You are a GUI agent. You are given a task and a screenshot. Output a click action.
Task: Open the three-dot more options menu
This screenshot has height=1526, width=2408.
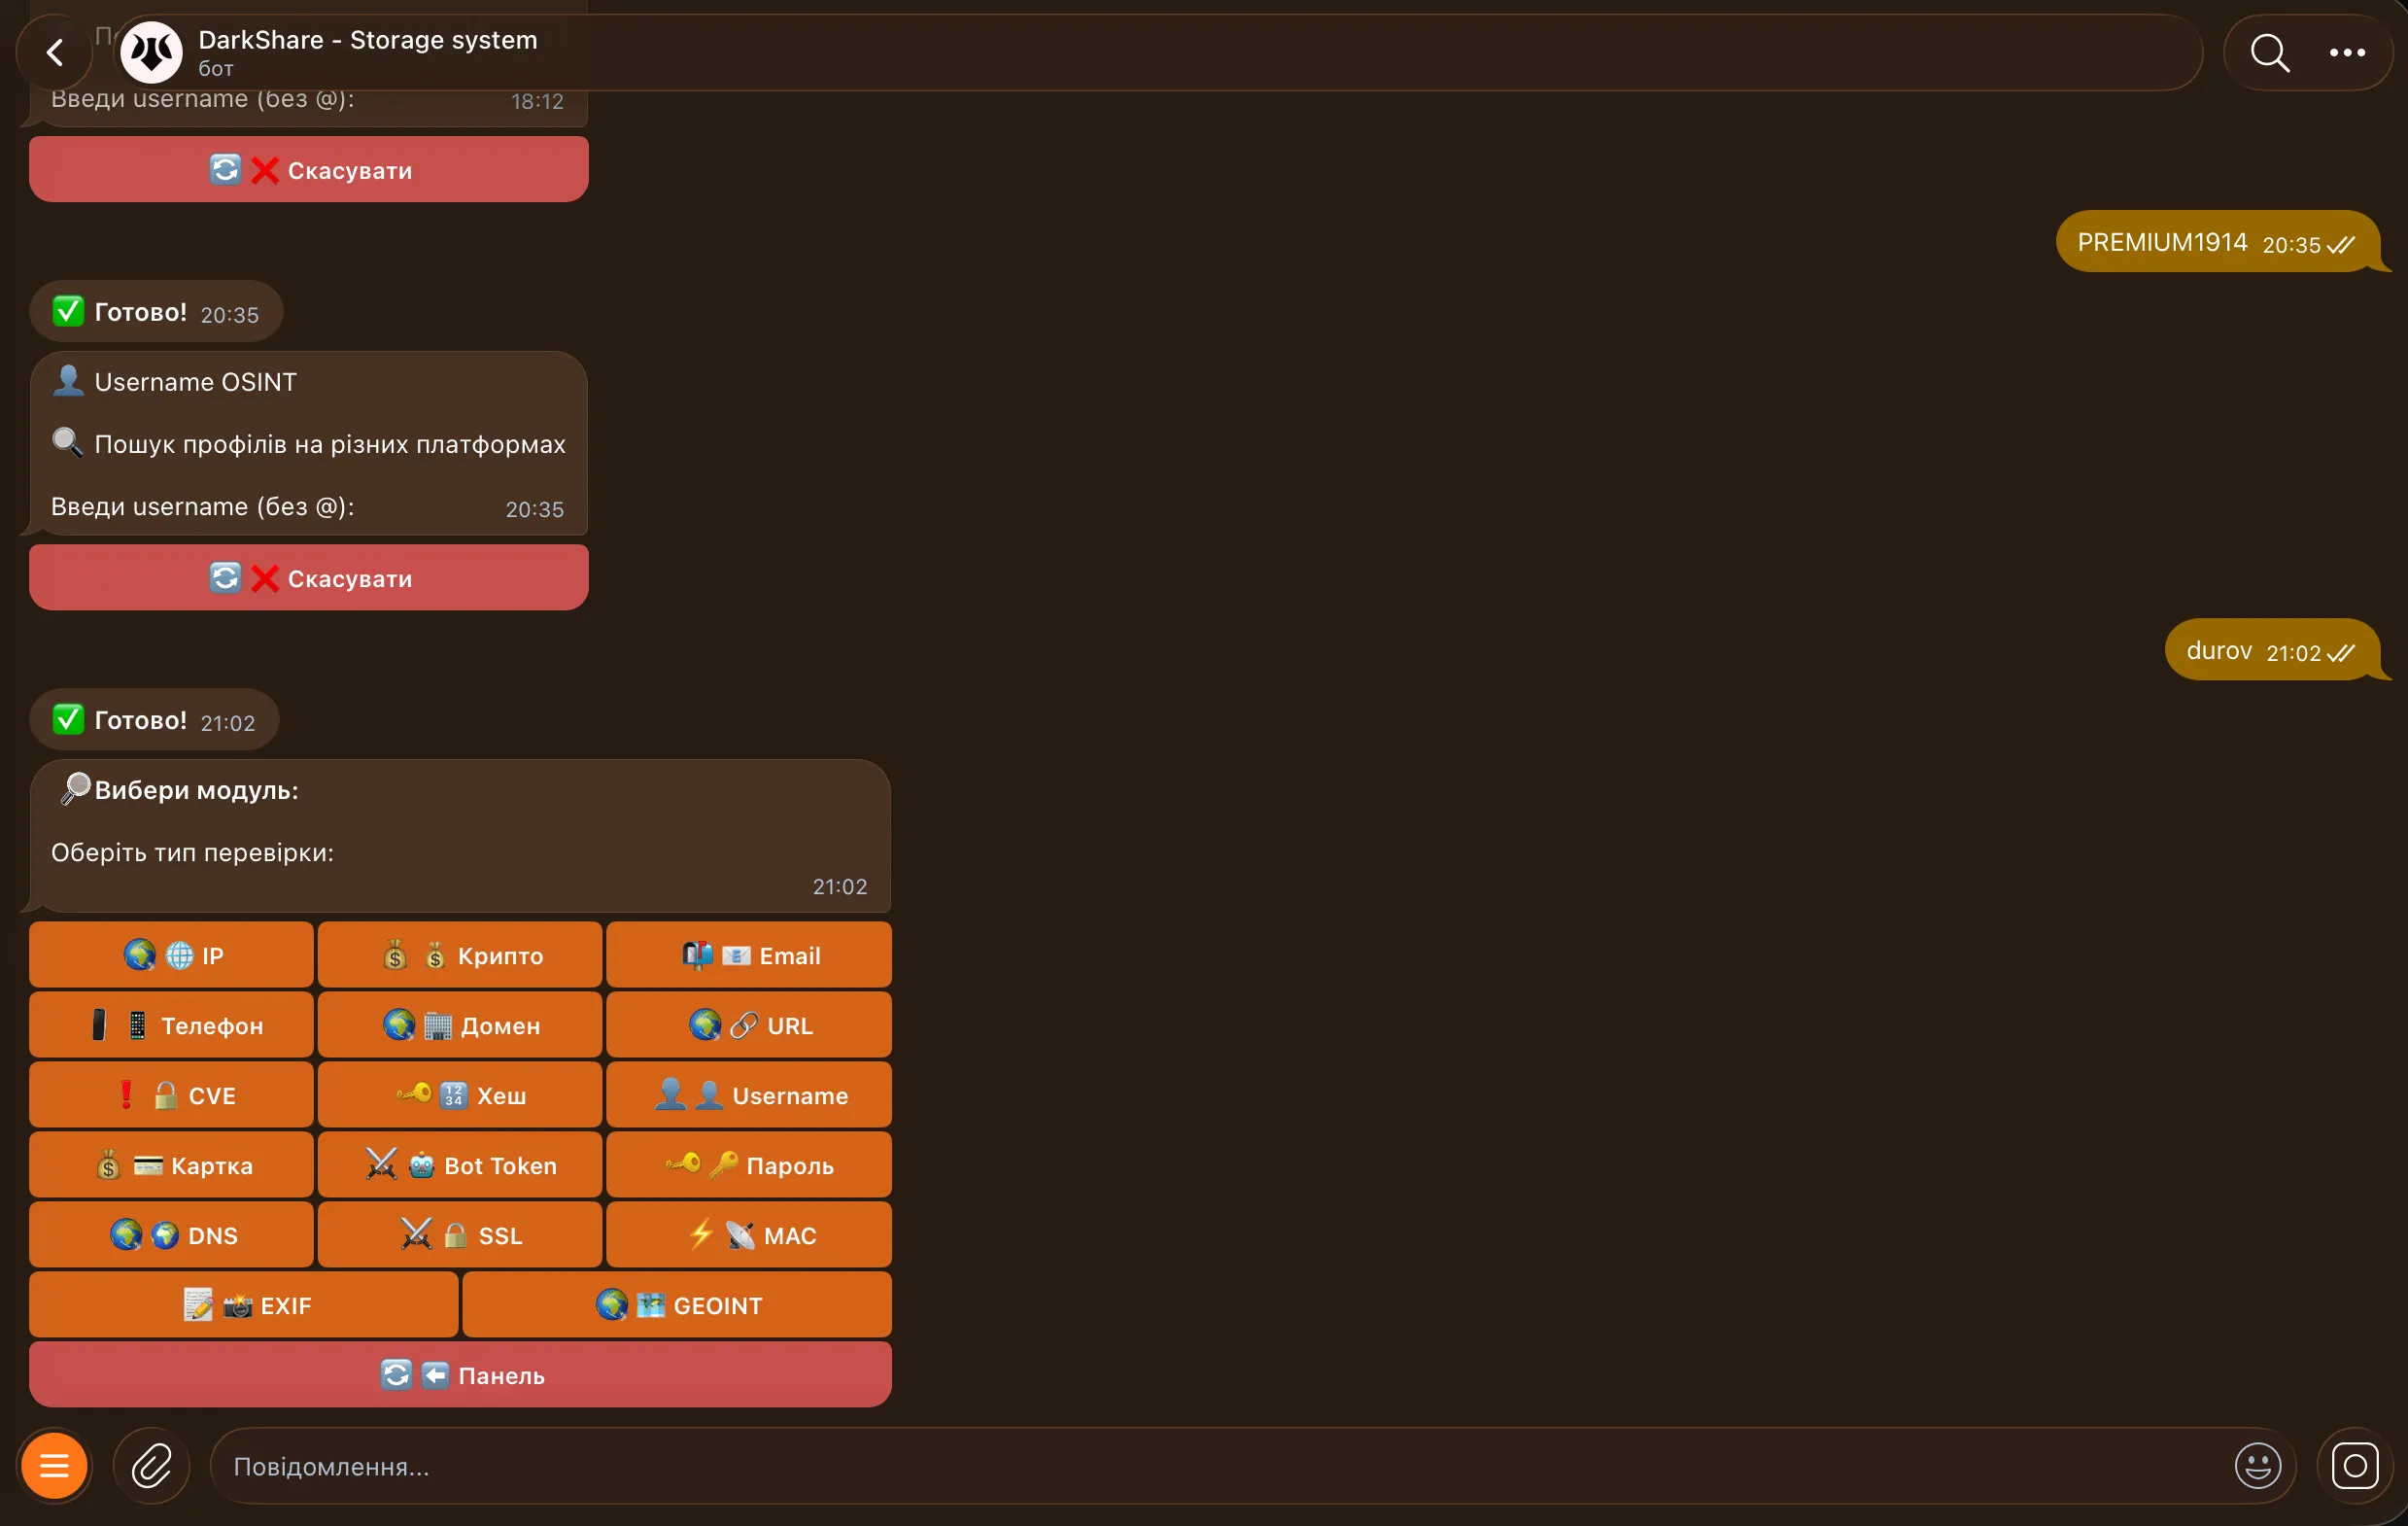coord(2347,52)
